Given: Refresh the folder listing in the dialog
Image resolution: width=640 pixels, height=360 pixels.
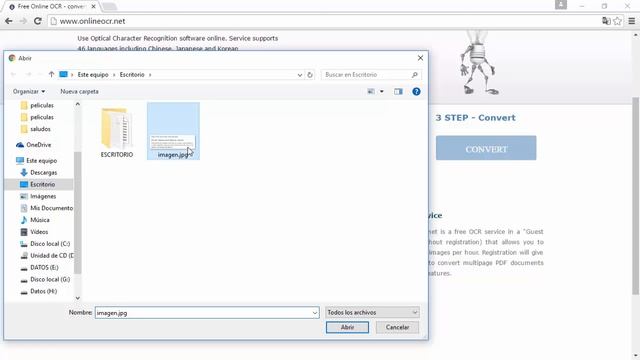Looking at the screenshot, I should (310, 75).
